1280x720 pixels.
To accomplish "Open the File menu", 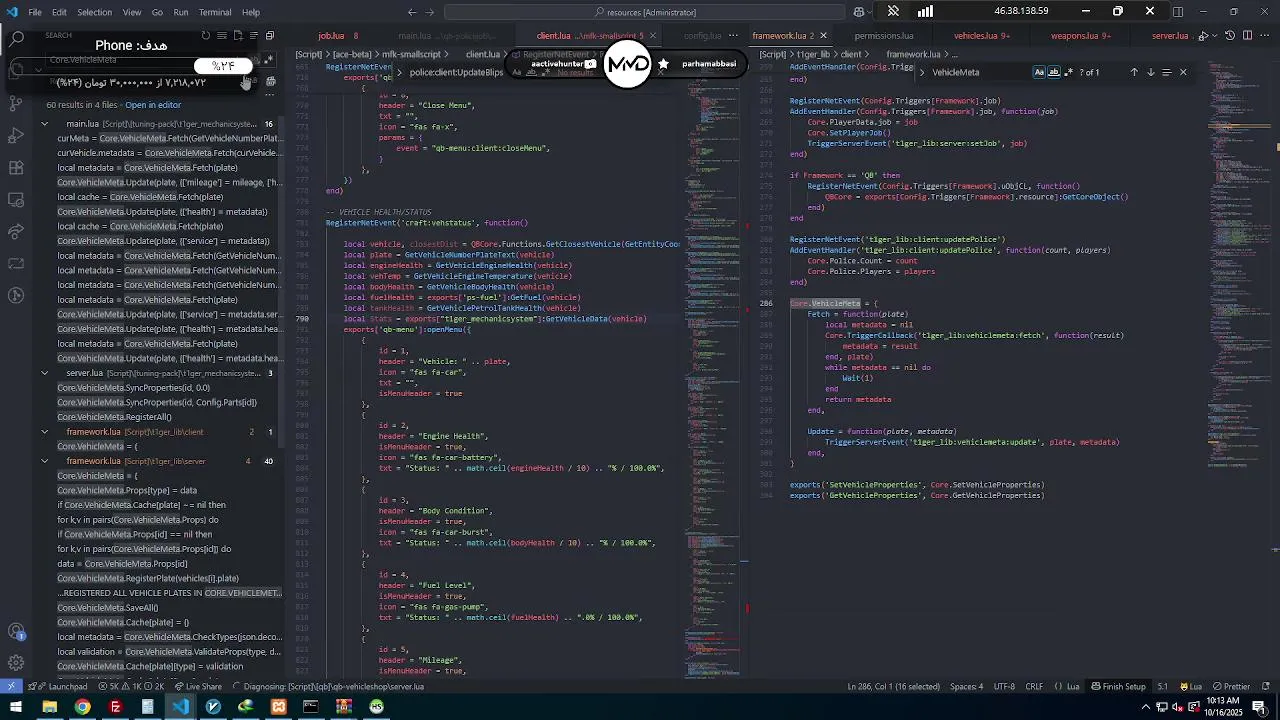I will pos(35,12).
